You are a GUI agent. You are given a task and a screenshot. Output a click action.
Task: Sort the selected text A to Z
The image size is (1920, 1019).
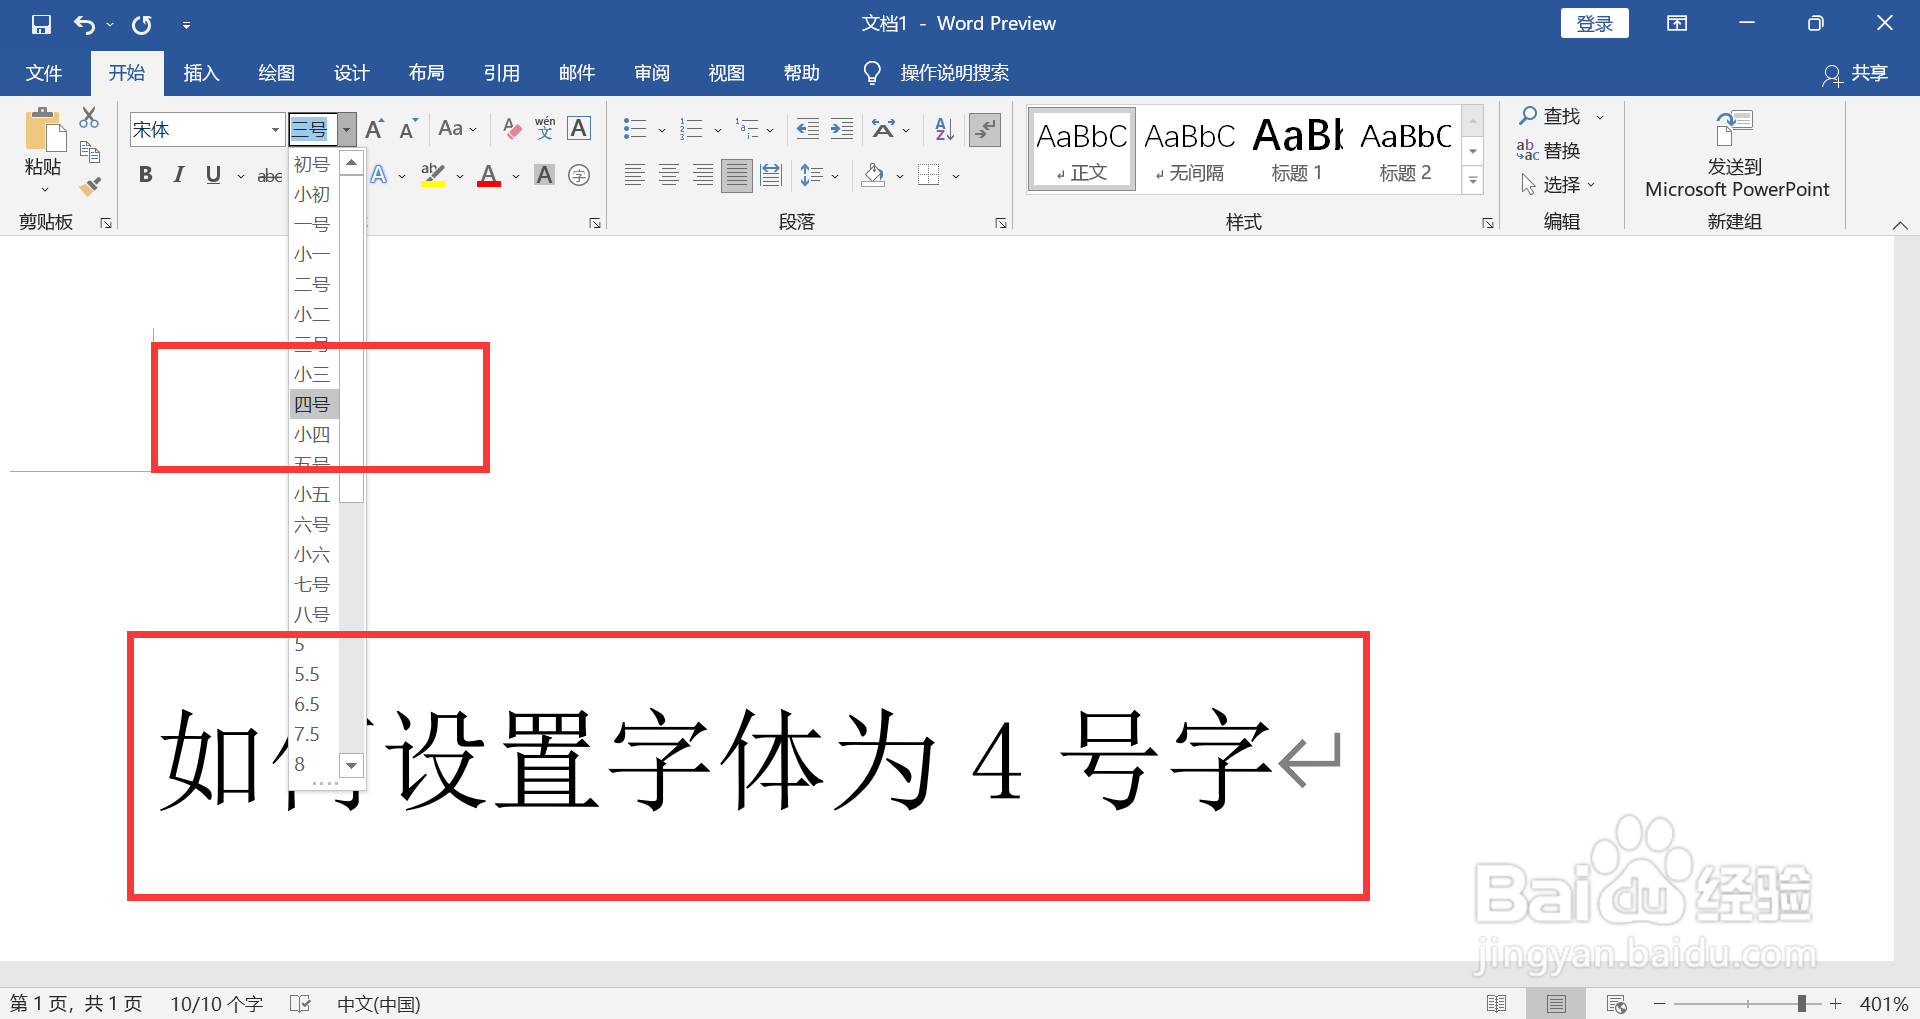click(944, 129)
